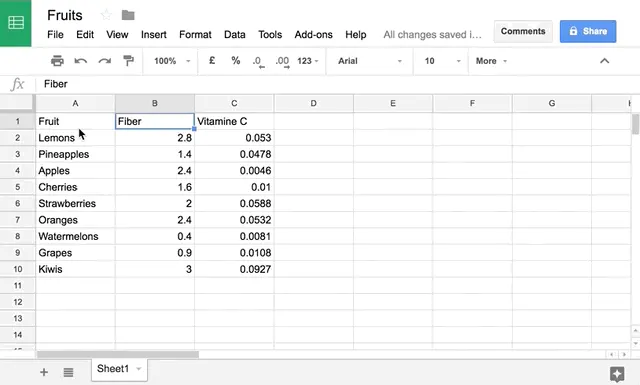Click the vertical scrollbar thumb
Image resolution: width=640 pixels, height=385 pixels.
pyautogui.click(x=635, y=124)
